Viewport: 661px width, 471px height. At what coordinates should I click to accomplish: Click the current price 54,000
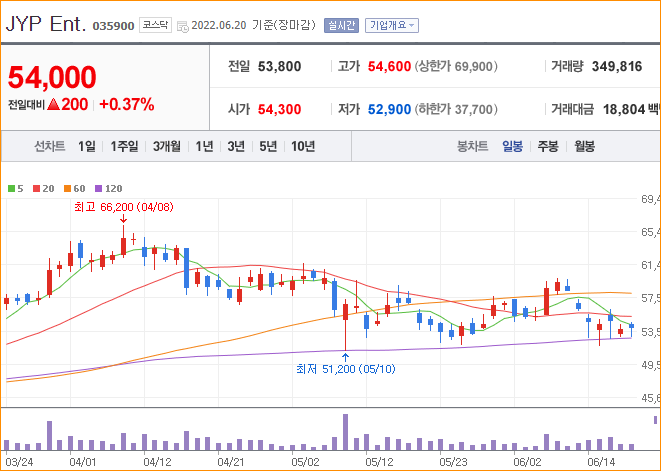click(52, 77)
